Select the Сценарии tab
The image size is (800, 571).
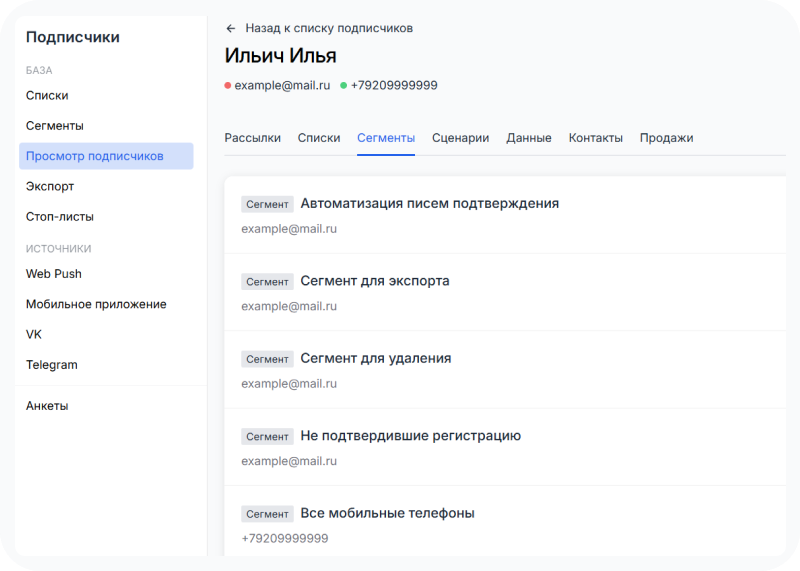coord(460,138)
